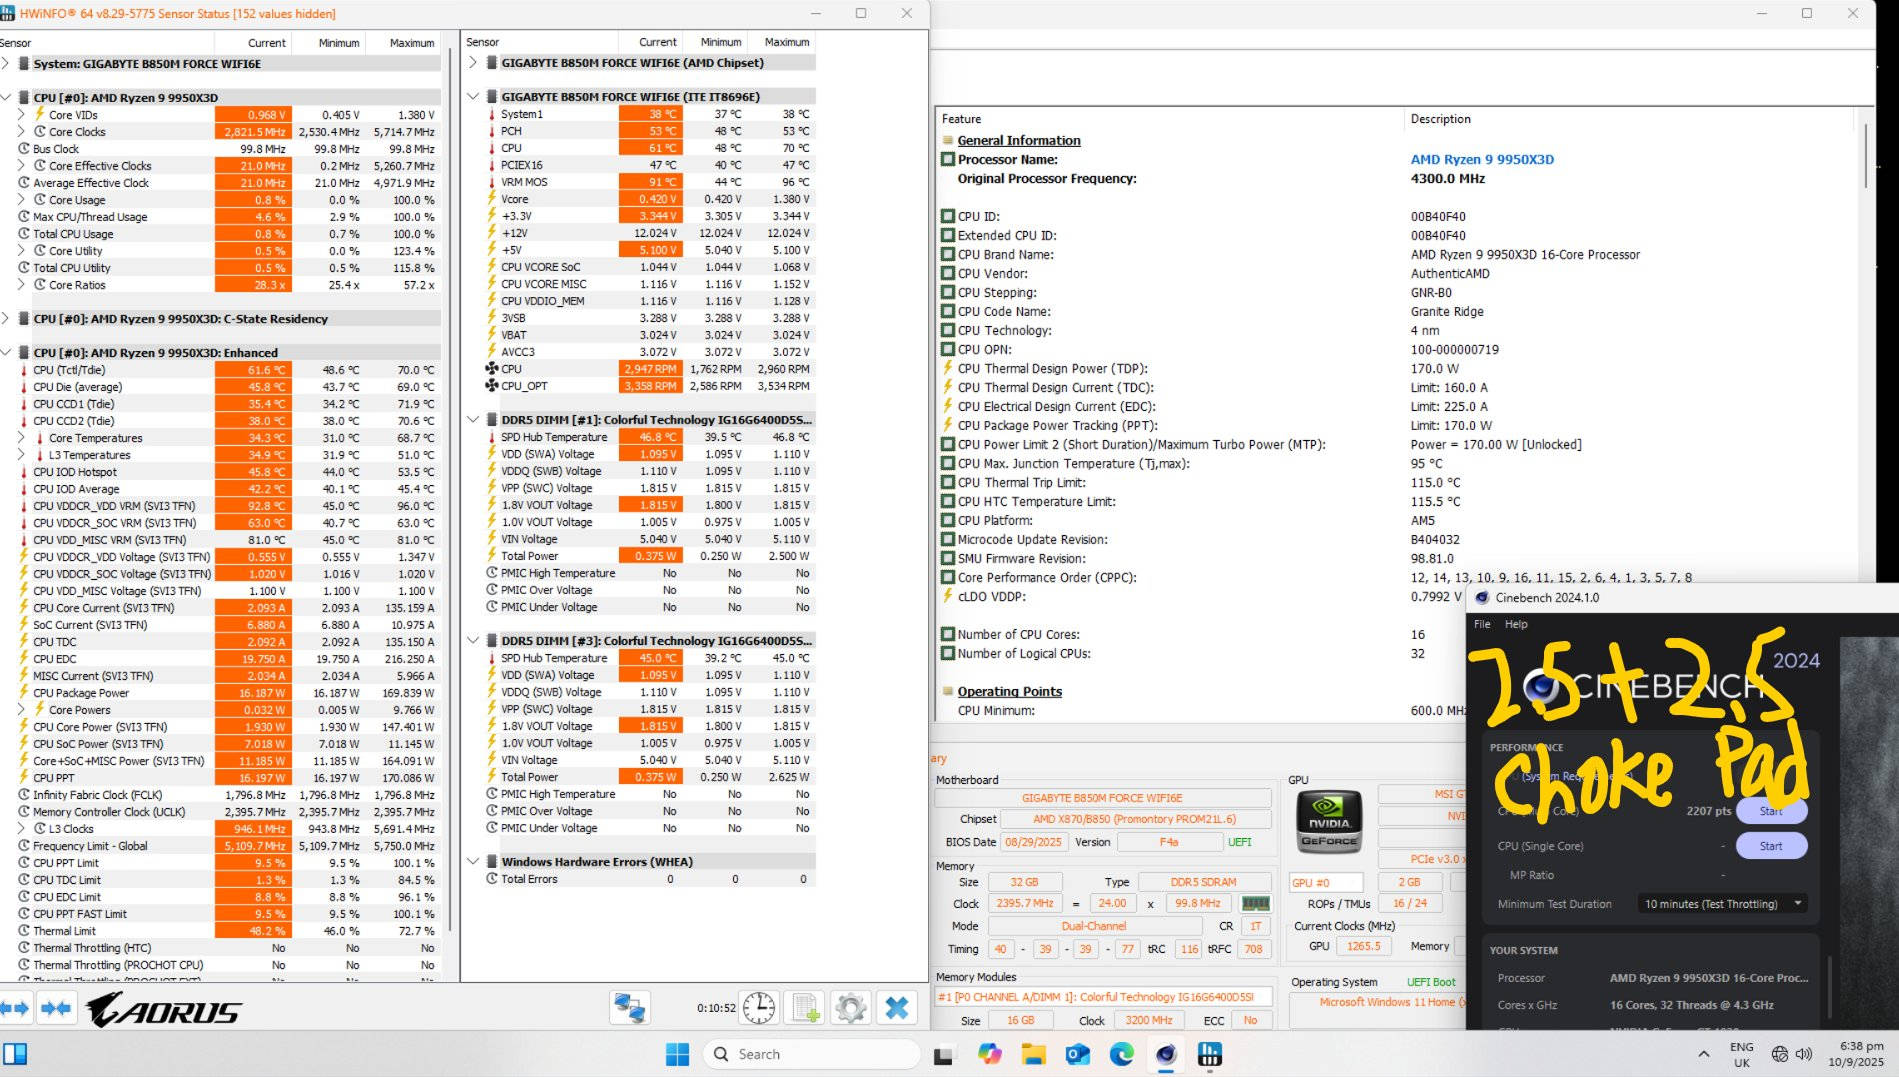The image size is (1899, 1077).
Task: Open Task View on taskbar
Action: click(943, 1055)
